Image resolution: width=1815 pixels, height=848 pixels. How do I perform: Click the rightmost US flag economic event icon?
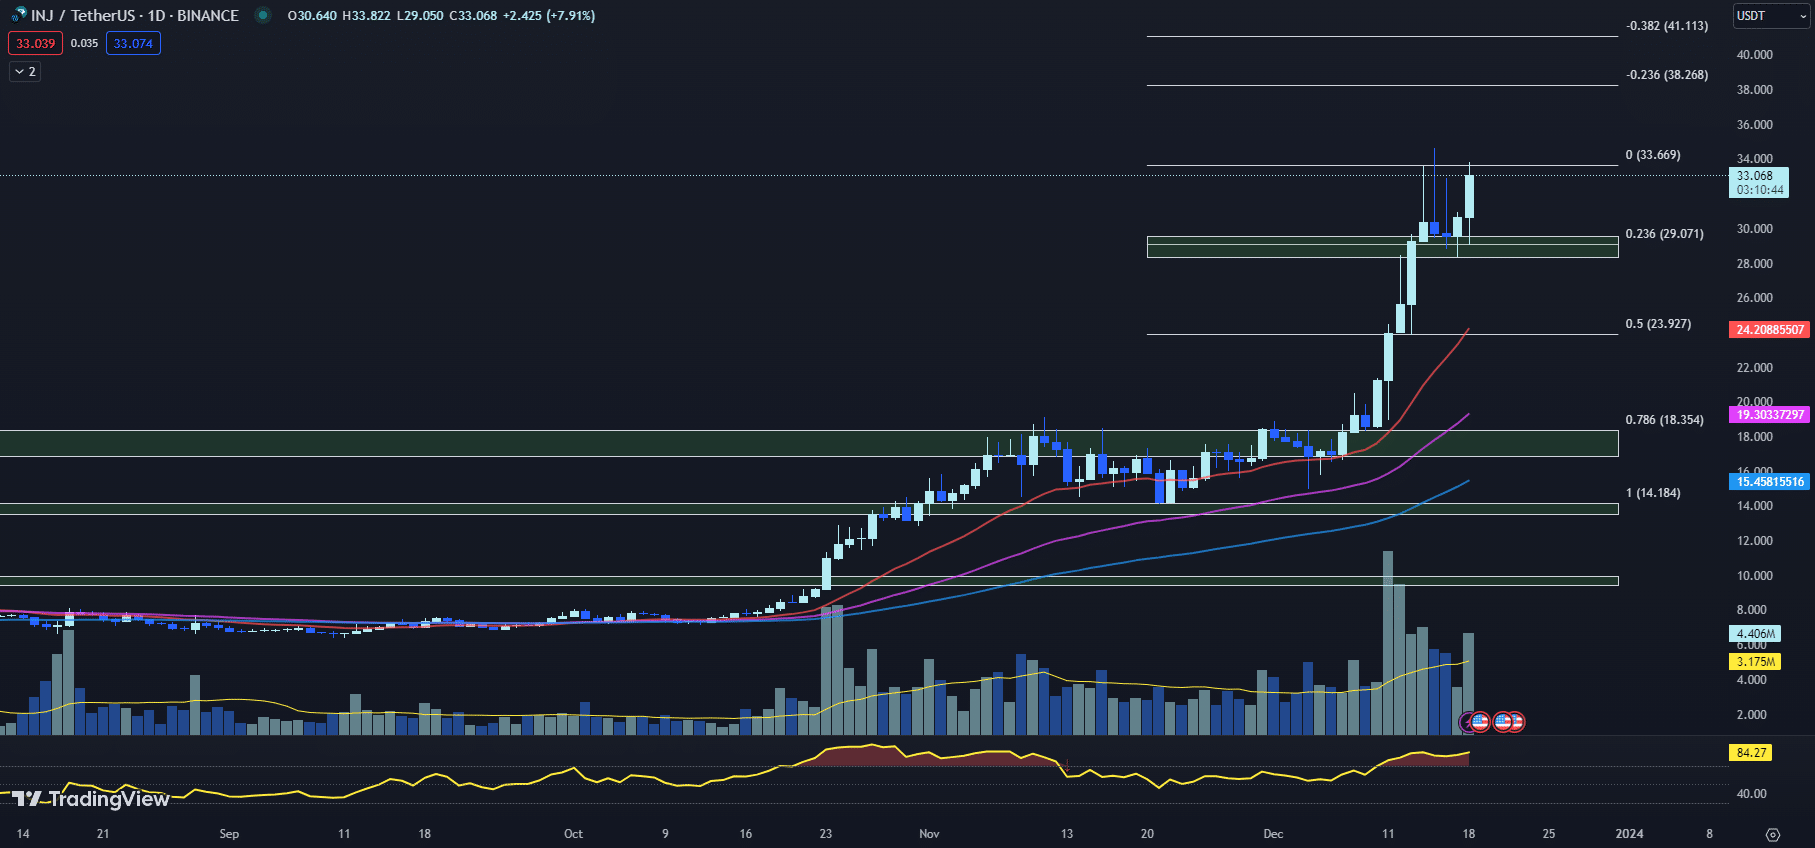coord(1514,721)
